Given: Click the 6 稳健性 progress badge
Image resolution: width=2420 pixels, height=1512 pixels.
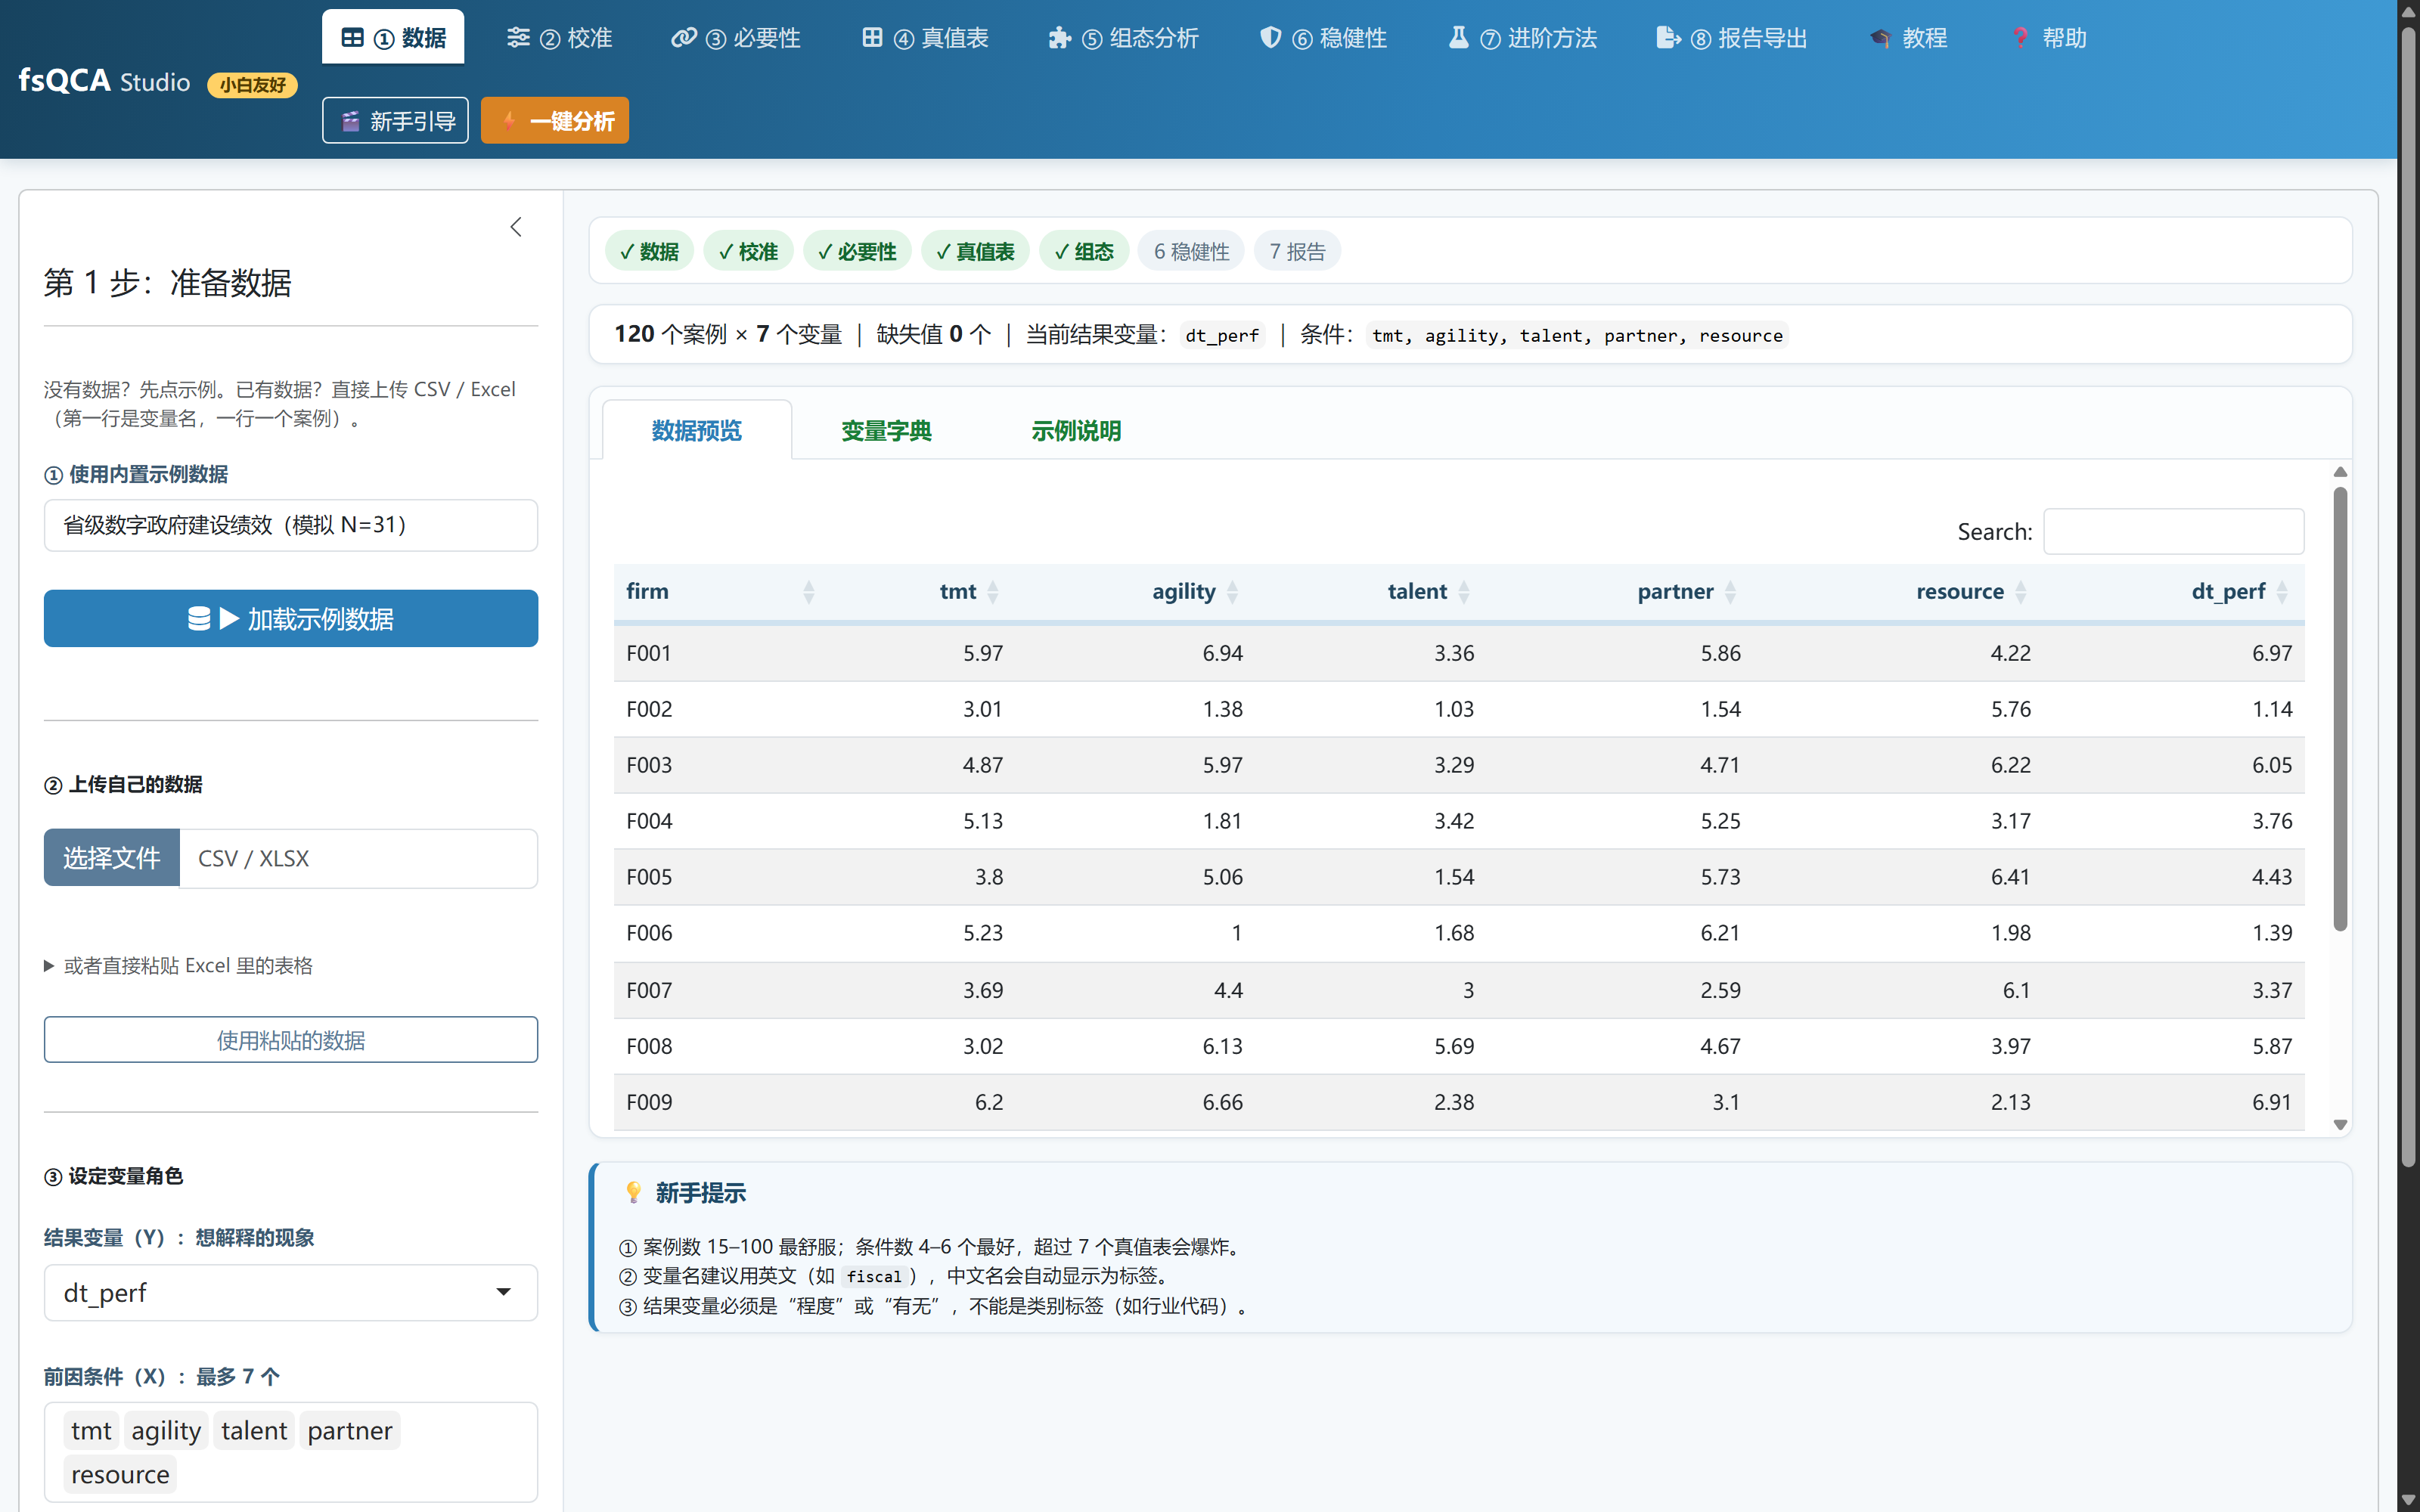Looking at the screenshot, I should point(1191,251).
